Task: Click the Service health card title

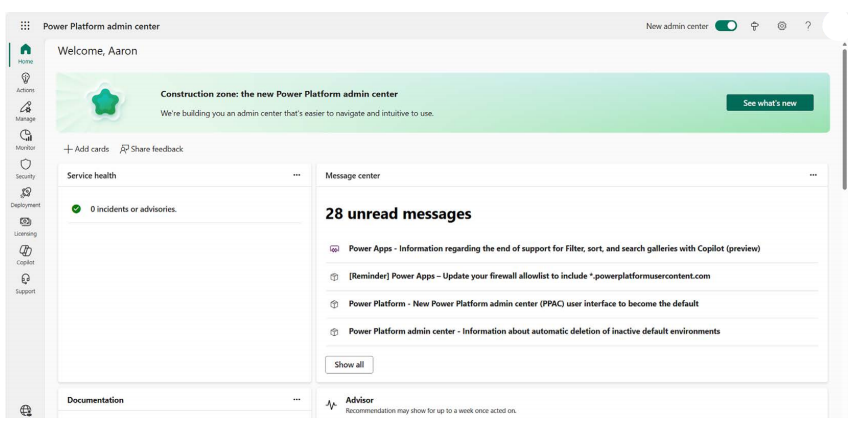Action: pos(91,176)
